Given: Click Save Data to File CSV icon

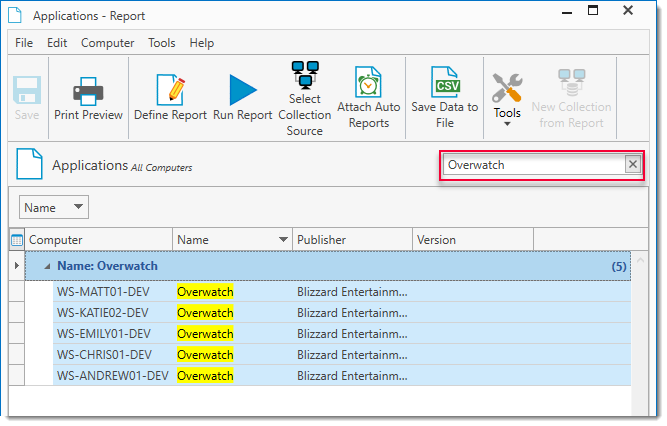Looking at the screenshot, I should pos(445,82).
